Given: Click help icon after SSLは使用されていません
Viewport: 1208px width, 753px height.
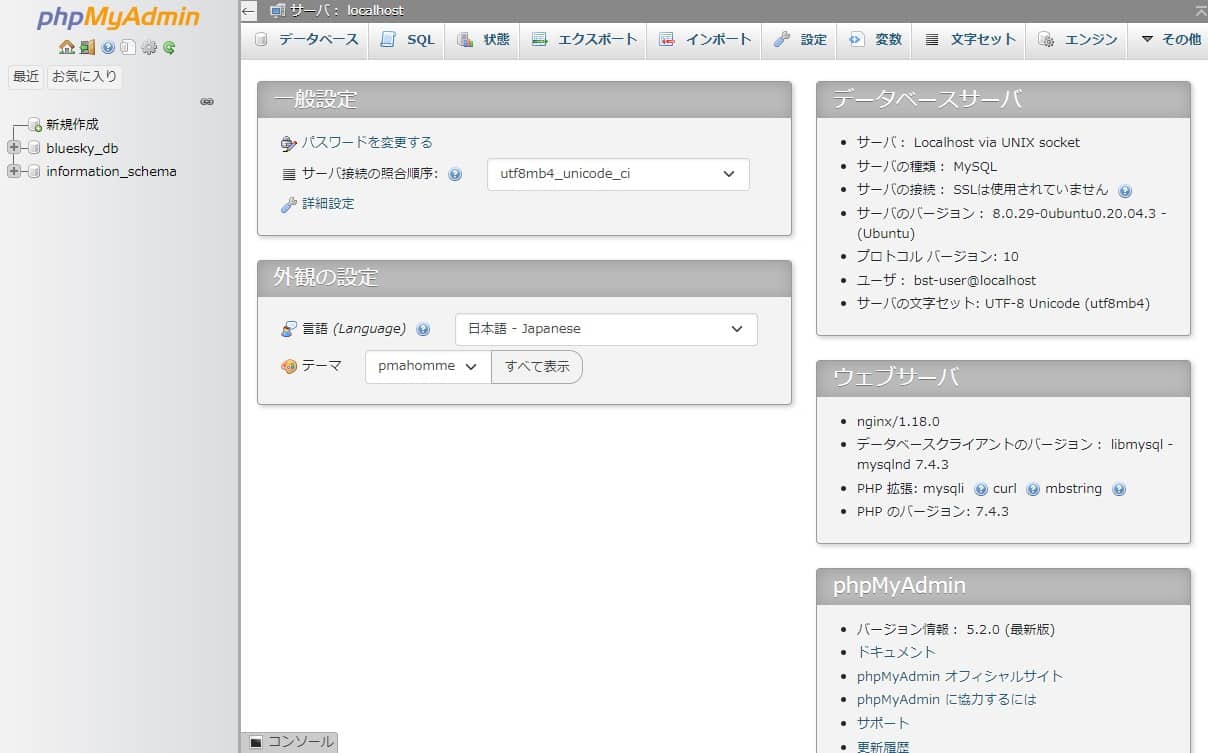Looking at the screenshot, I should [1125, 190].
